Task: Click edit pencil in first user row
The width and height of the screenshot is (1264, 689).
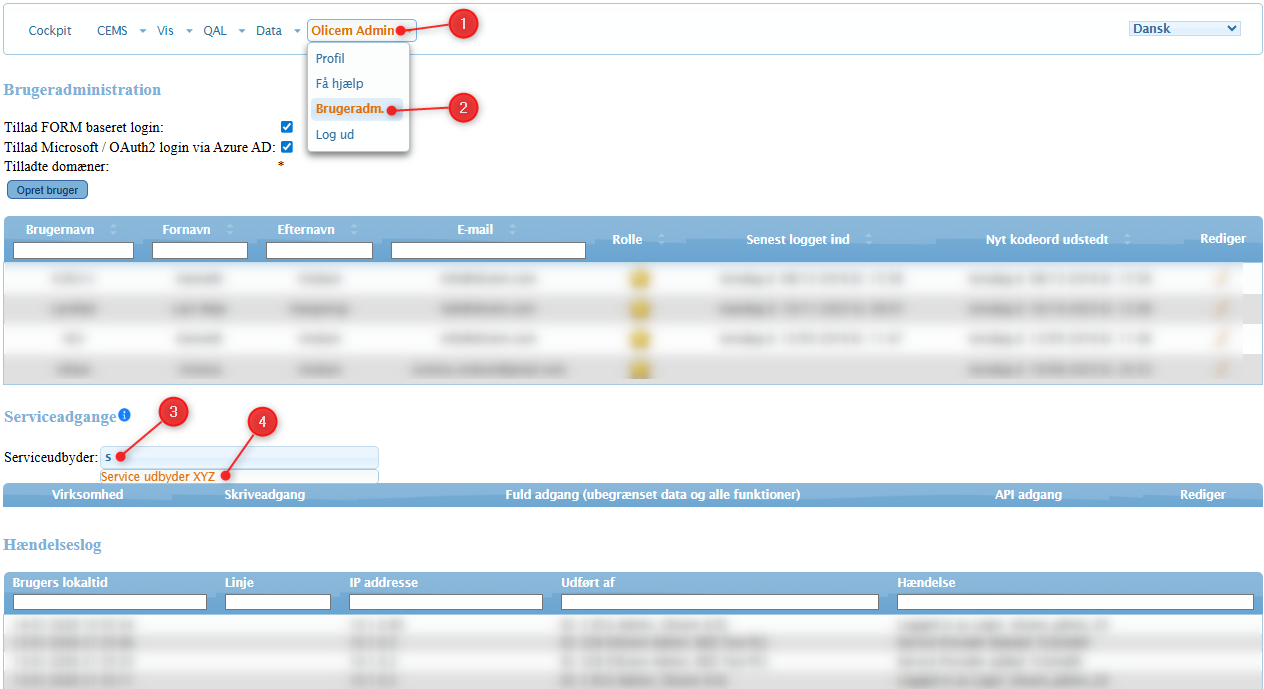Action: 1221,279
